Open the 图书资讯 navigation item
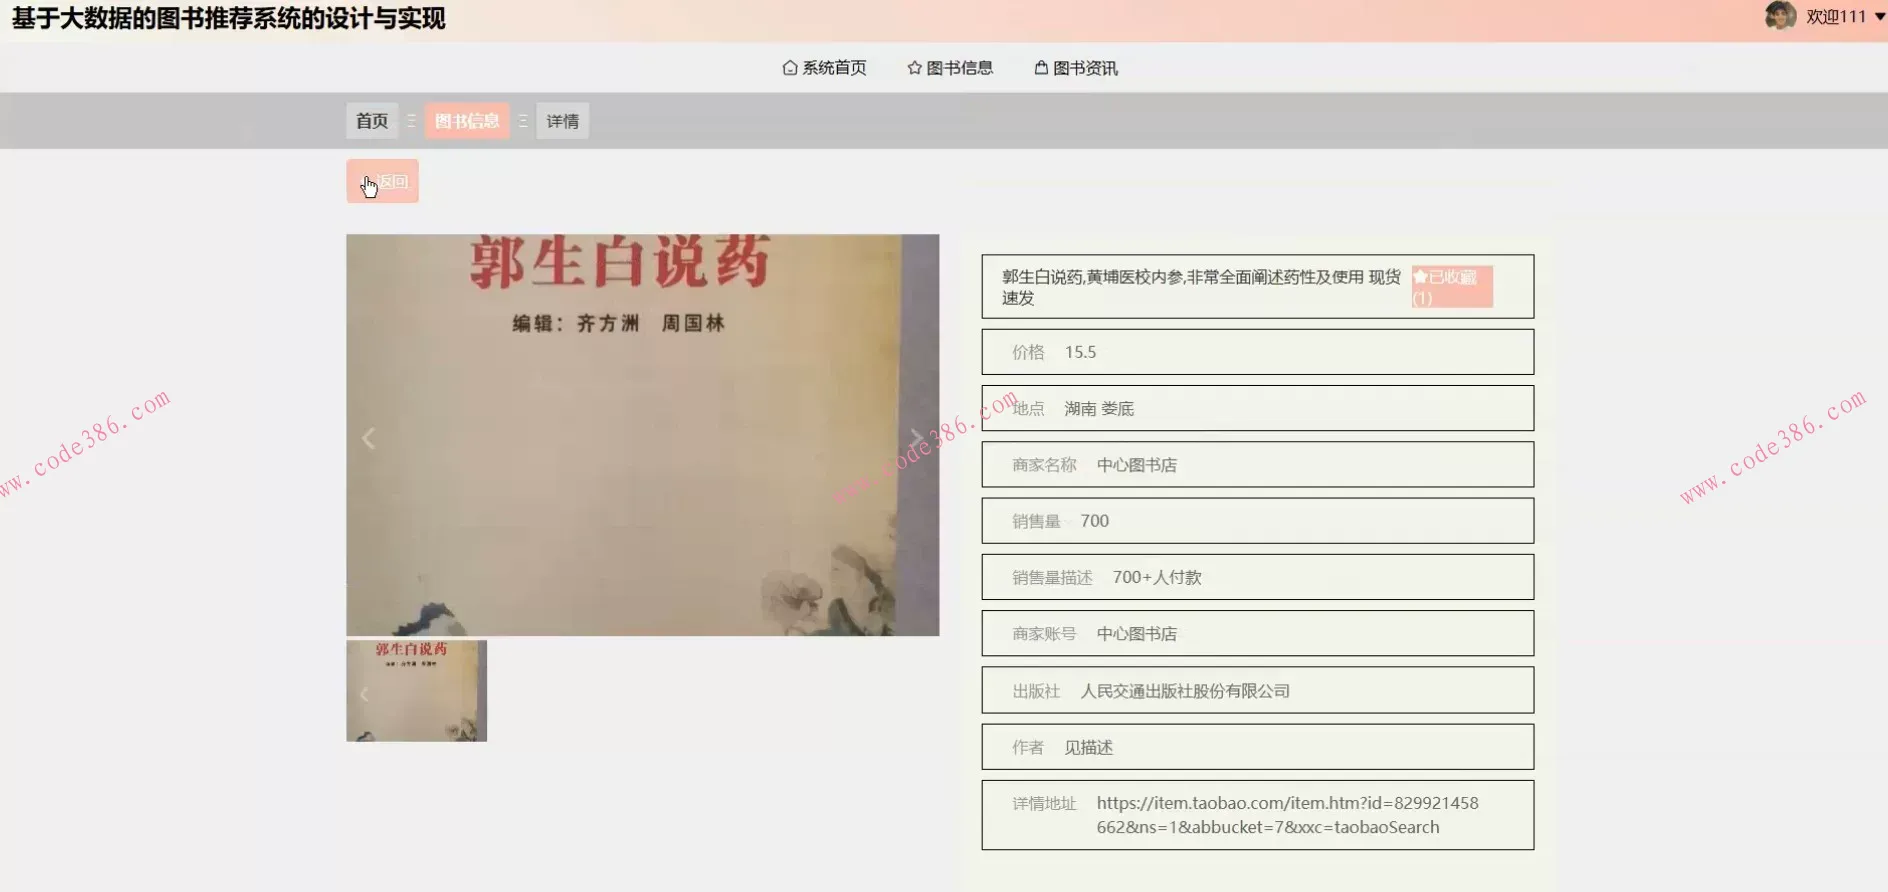This screenshot has height=892, width=1888. [x=1076, y=68]
